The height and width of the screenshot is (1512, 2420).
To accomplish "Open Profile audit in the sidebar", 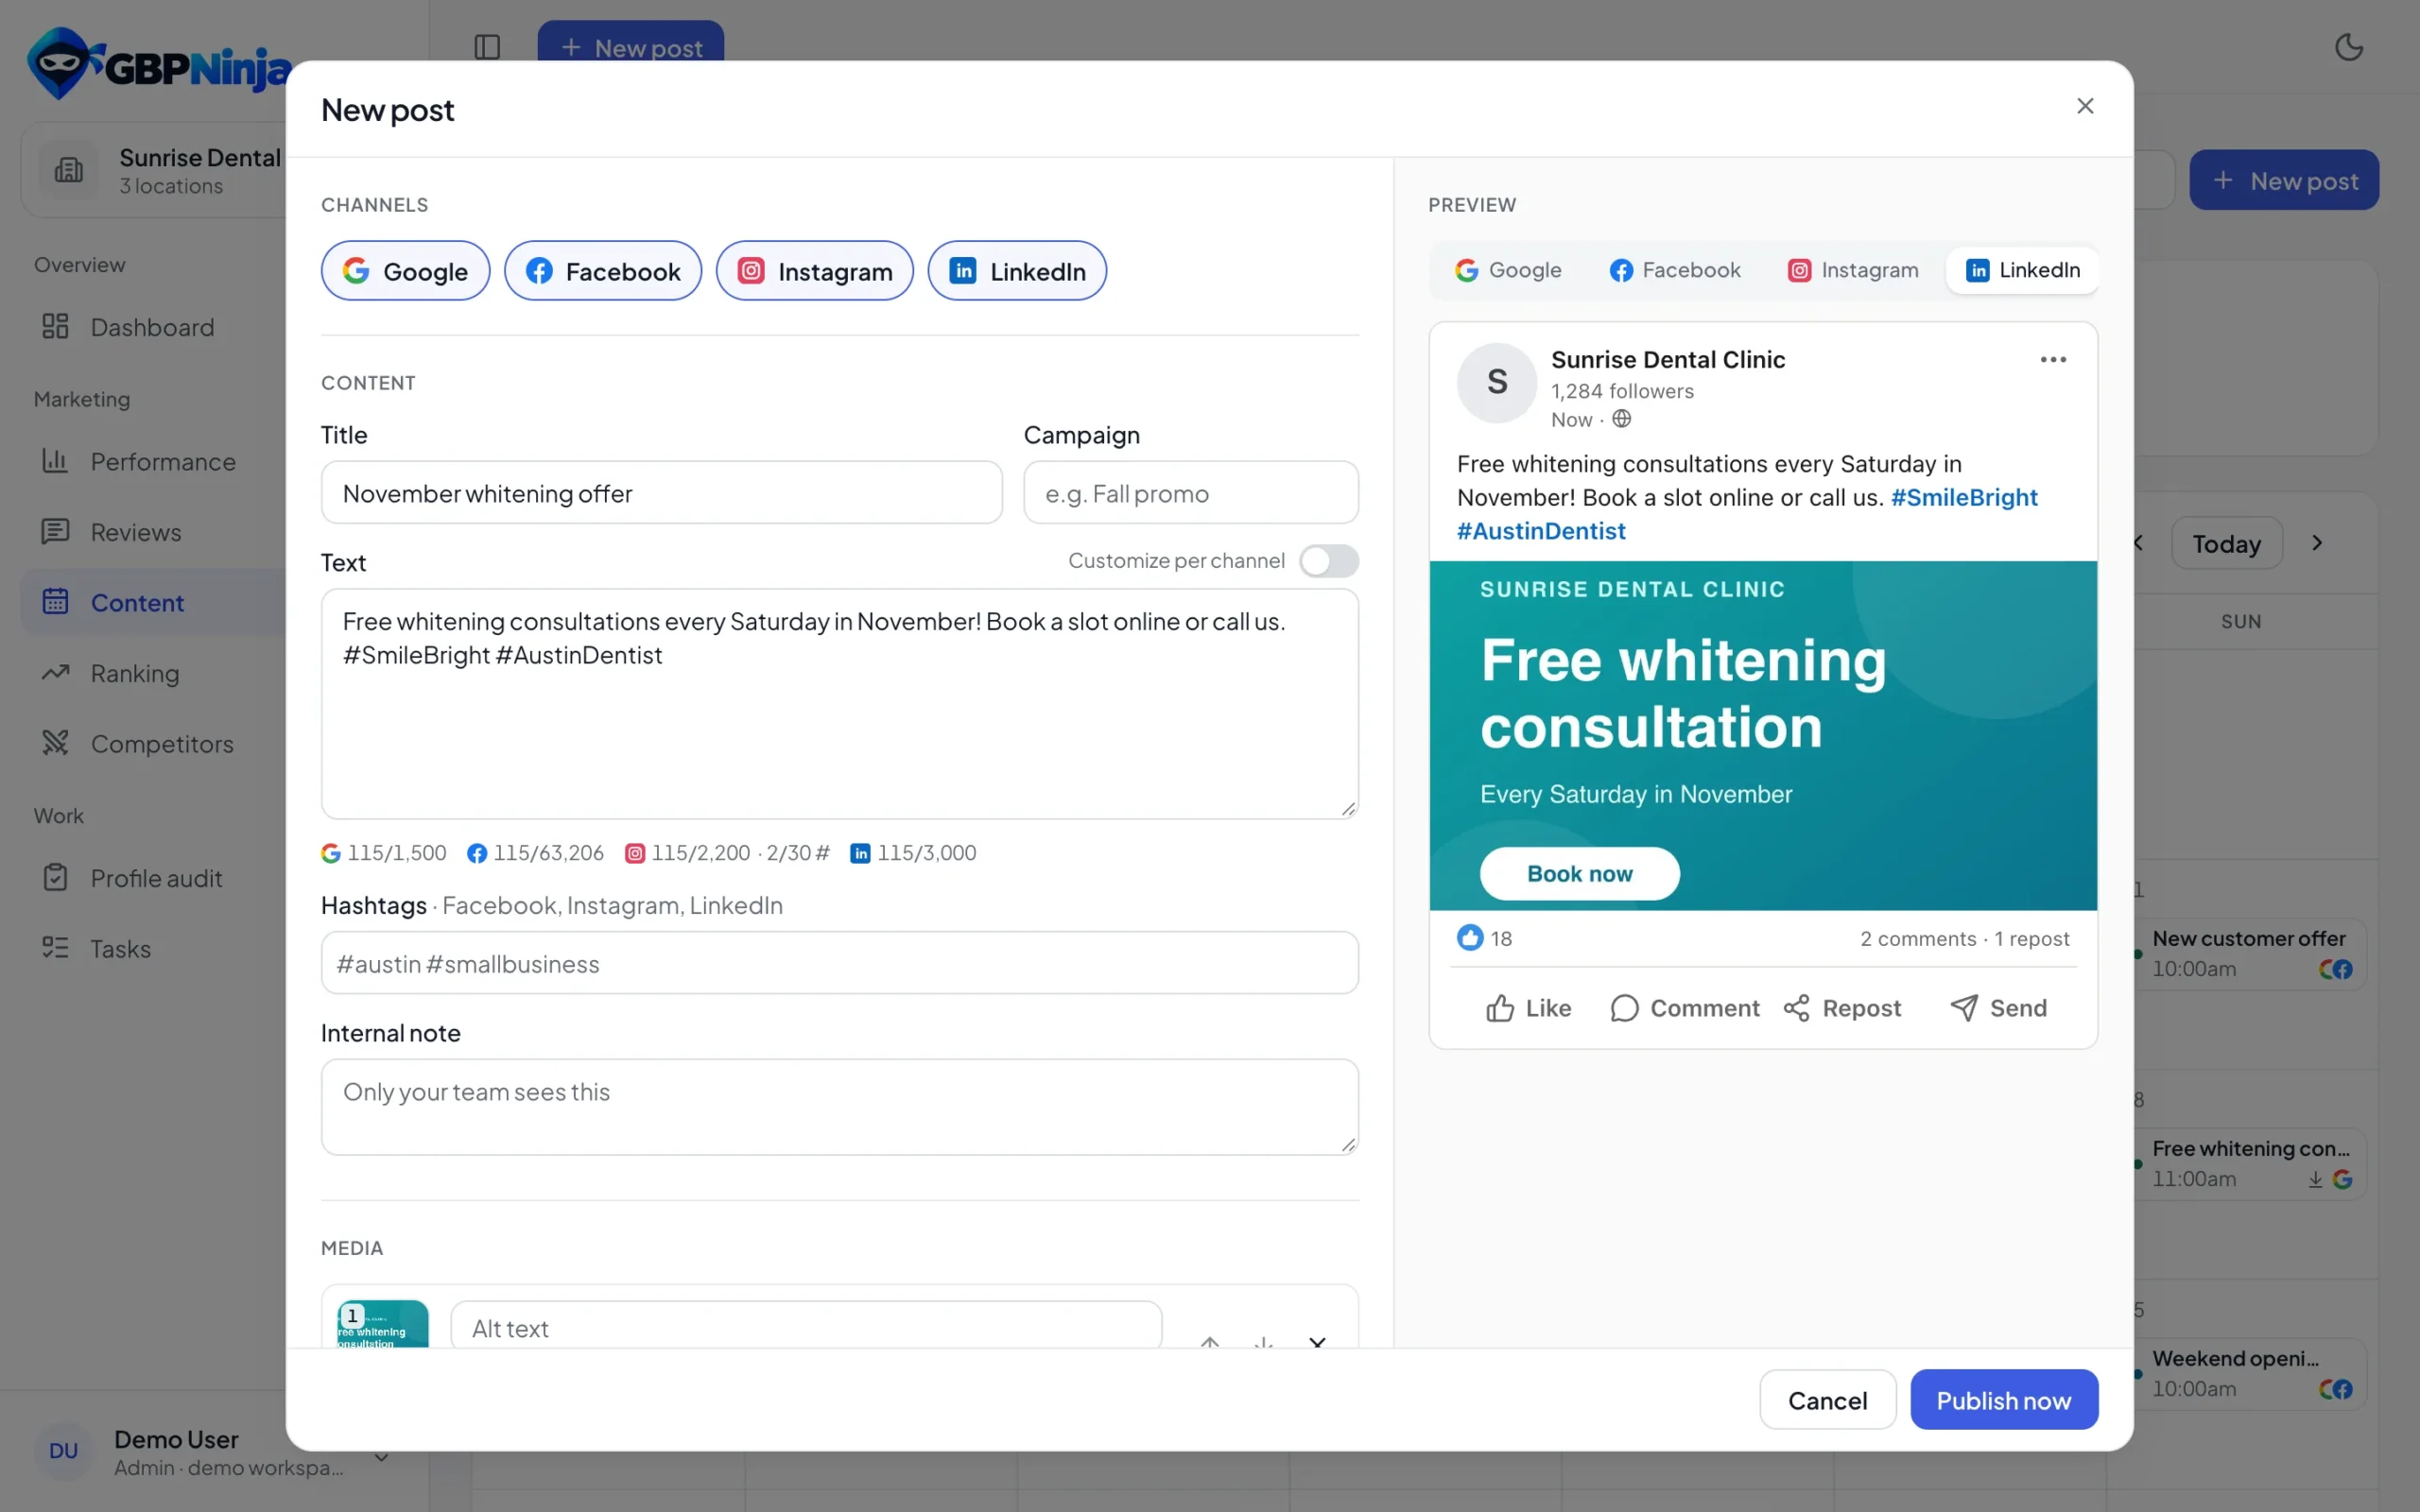I will click(x=153, y=878).
